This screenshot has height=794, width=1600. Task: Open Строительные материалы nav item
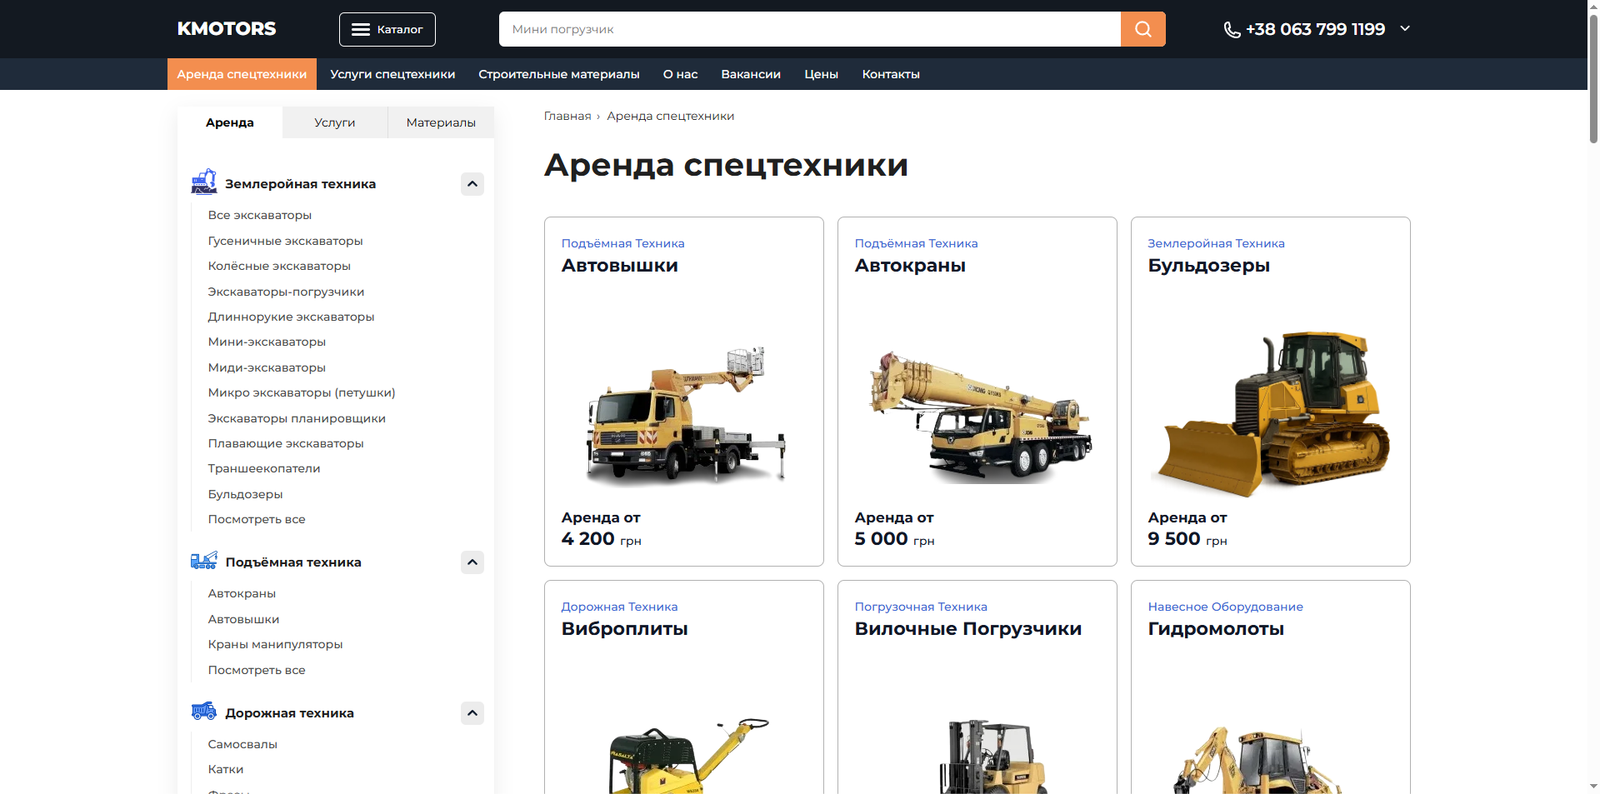[x=559, y=74]
